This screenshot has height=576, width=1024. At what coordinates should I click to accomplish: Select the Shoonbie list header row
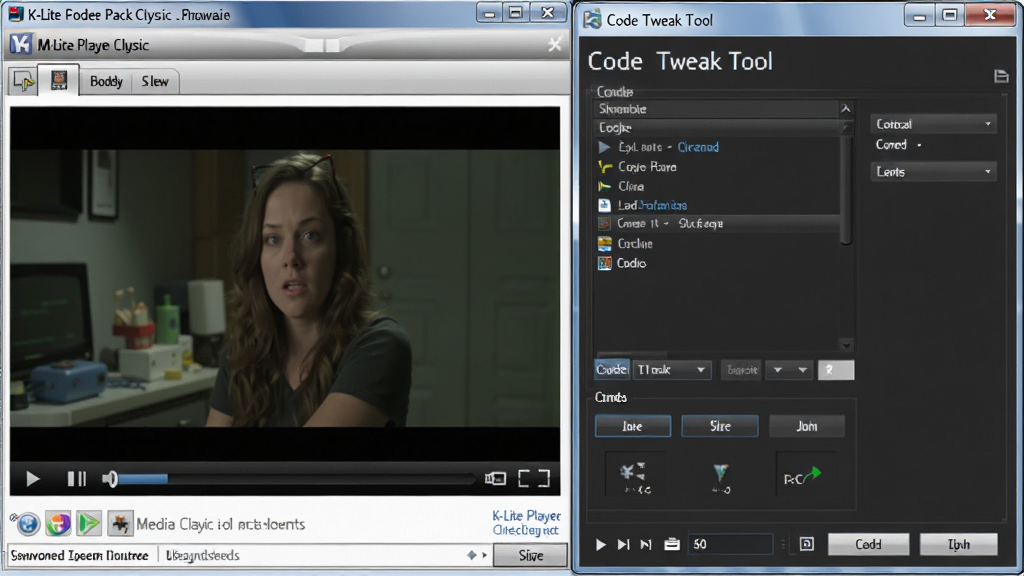716,109
